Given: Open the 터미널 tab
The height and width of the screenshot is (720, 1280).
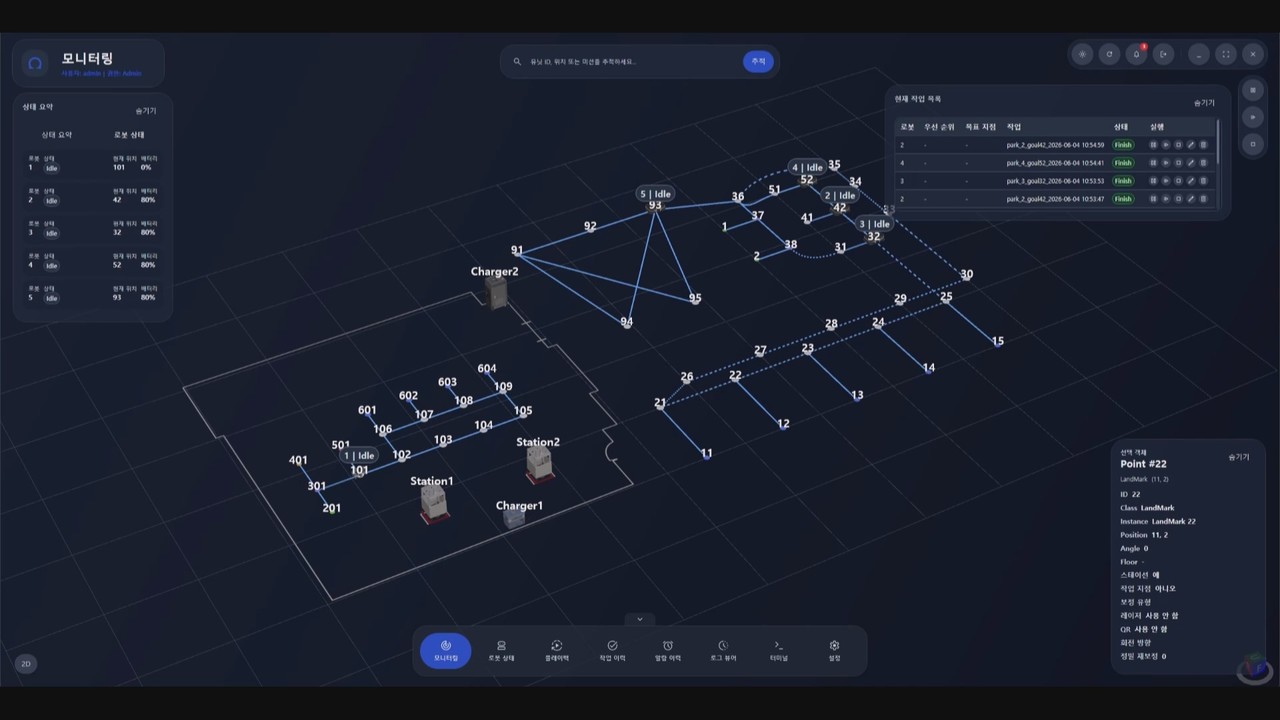Looking at the screenshot, I should coord(779,651).
